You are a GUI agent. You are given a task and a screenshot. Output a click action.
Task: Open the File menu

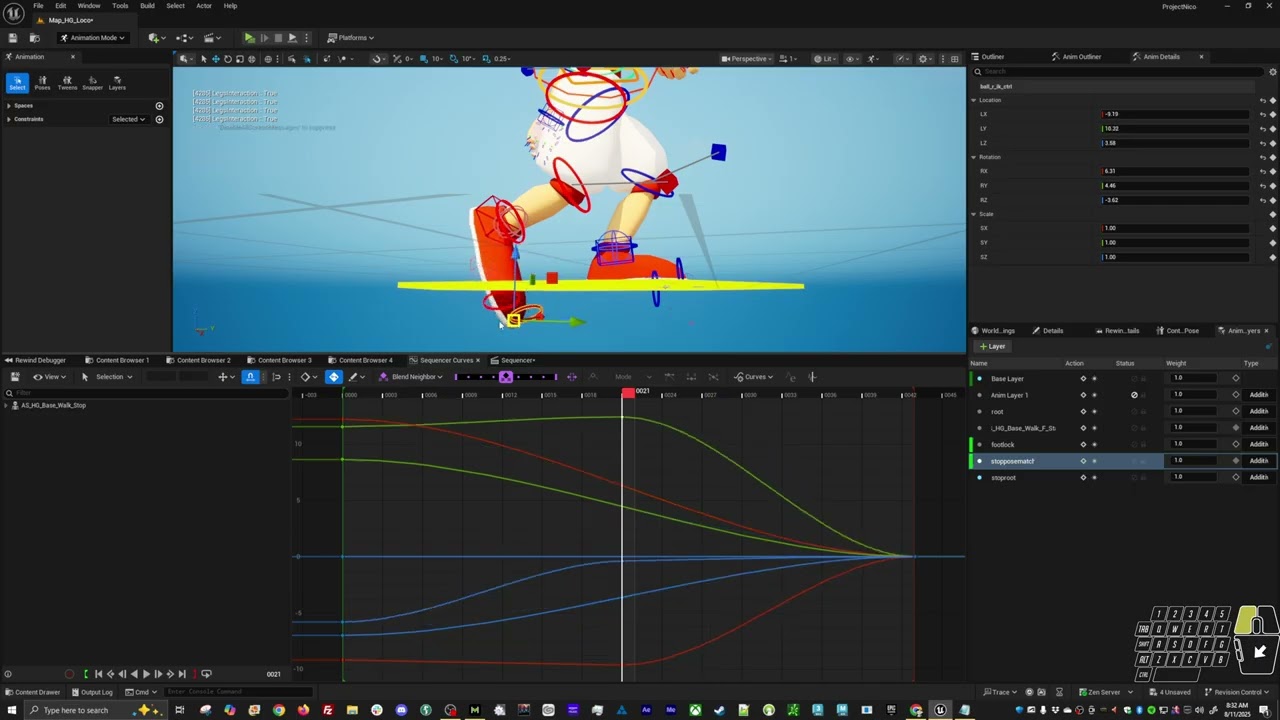[38, 6]
